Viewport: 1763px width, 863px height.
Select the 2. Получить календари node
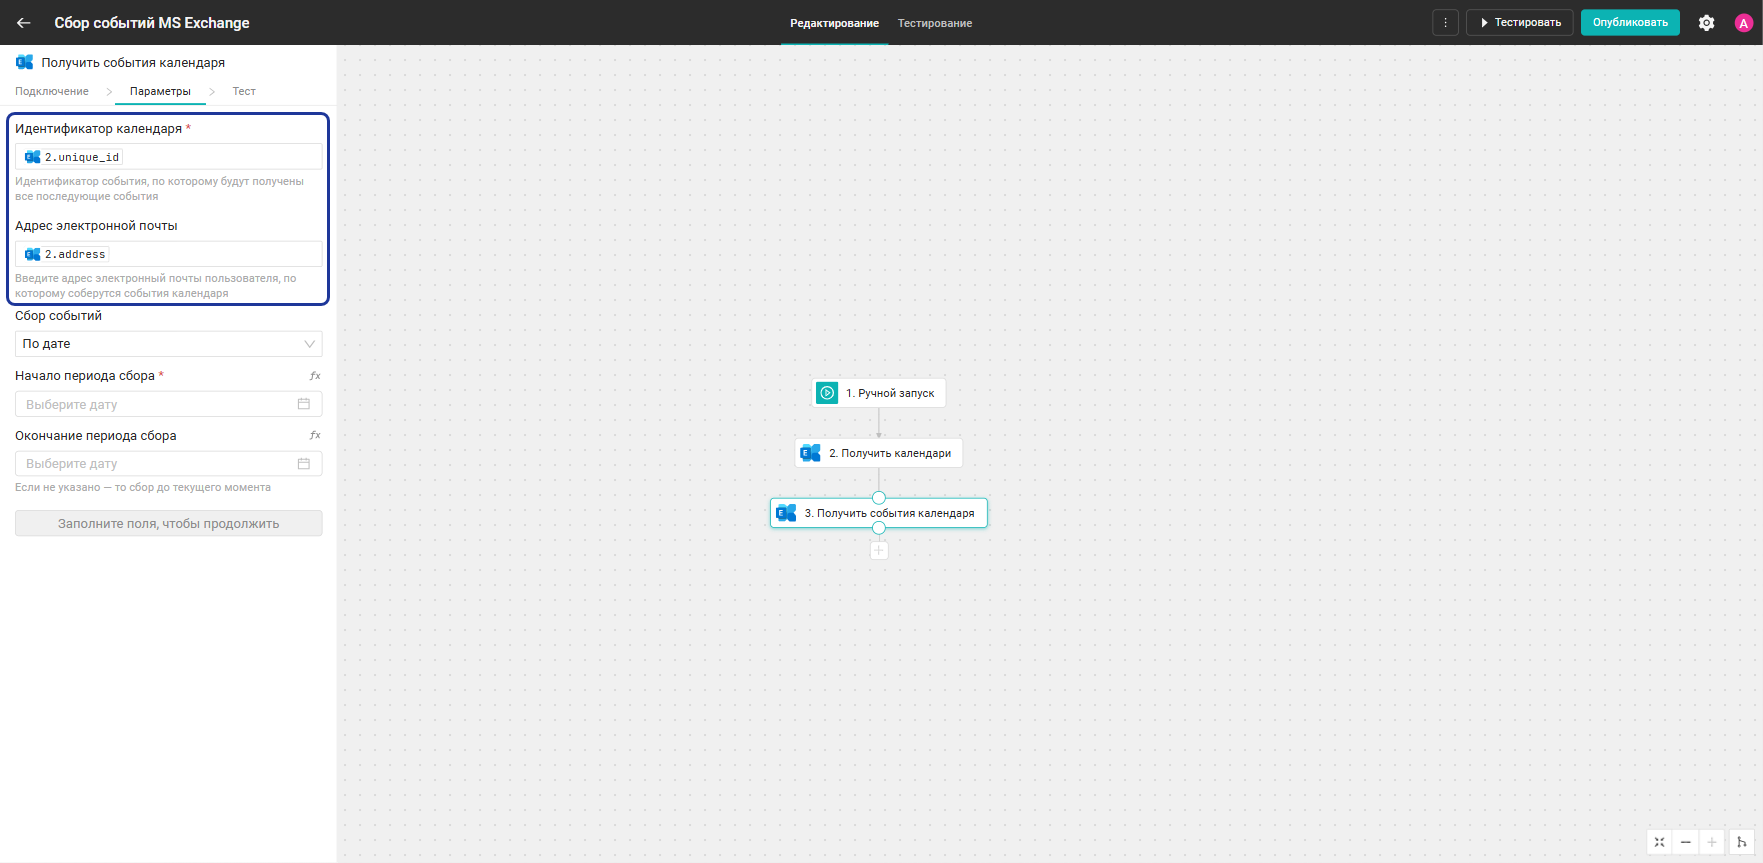(879, 453)
